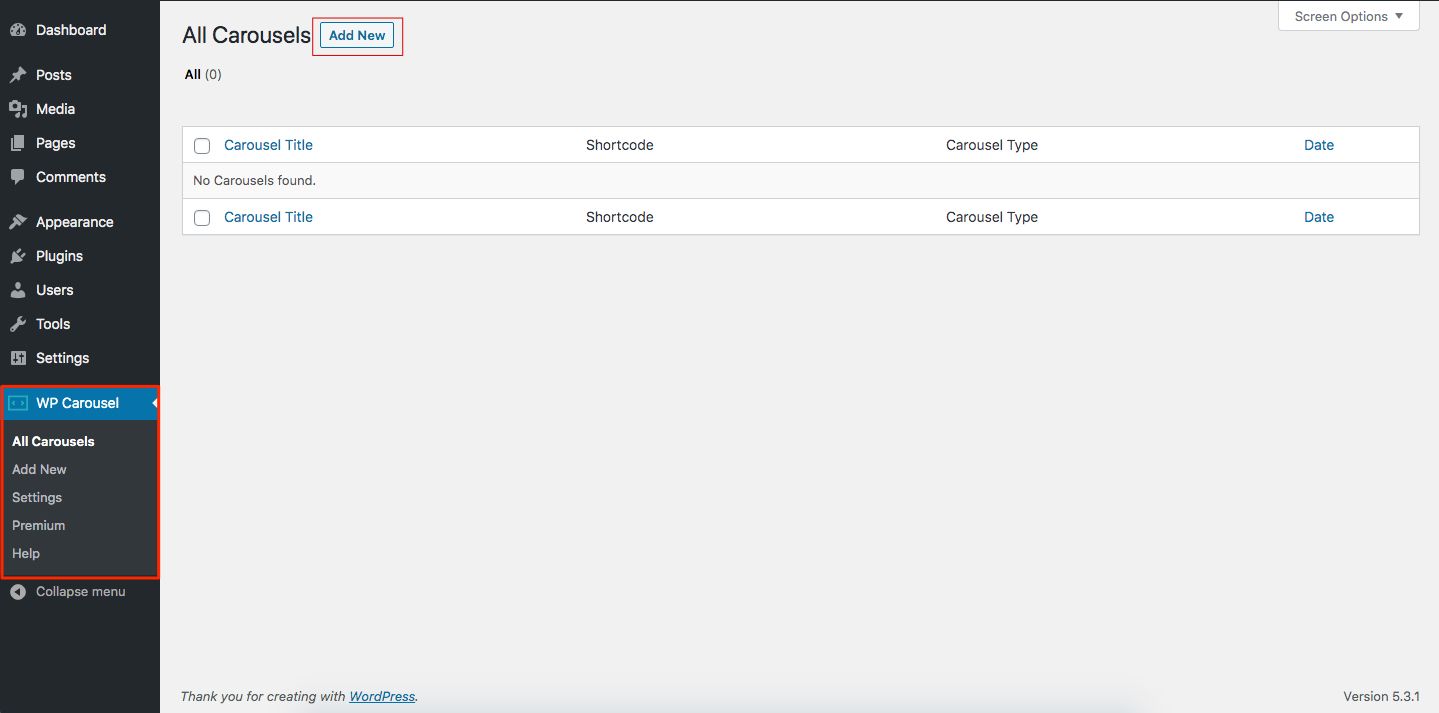Click the Settings sliders icon
Viewport: 1439px width, 713px height.
(18, 358)
